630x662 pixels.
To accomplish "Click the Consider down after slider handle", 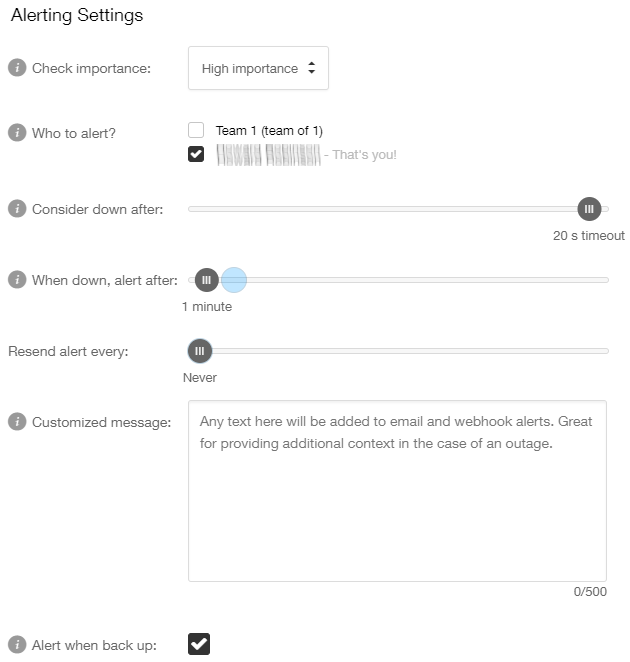I will click(x=589, y=209).
